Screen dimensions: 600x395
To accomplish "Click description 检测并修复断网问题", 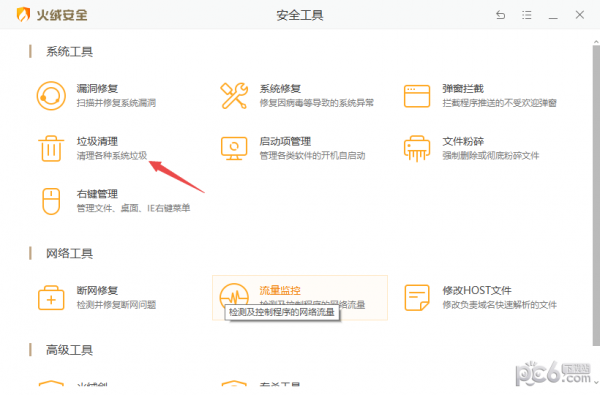I will 116,305.
